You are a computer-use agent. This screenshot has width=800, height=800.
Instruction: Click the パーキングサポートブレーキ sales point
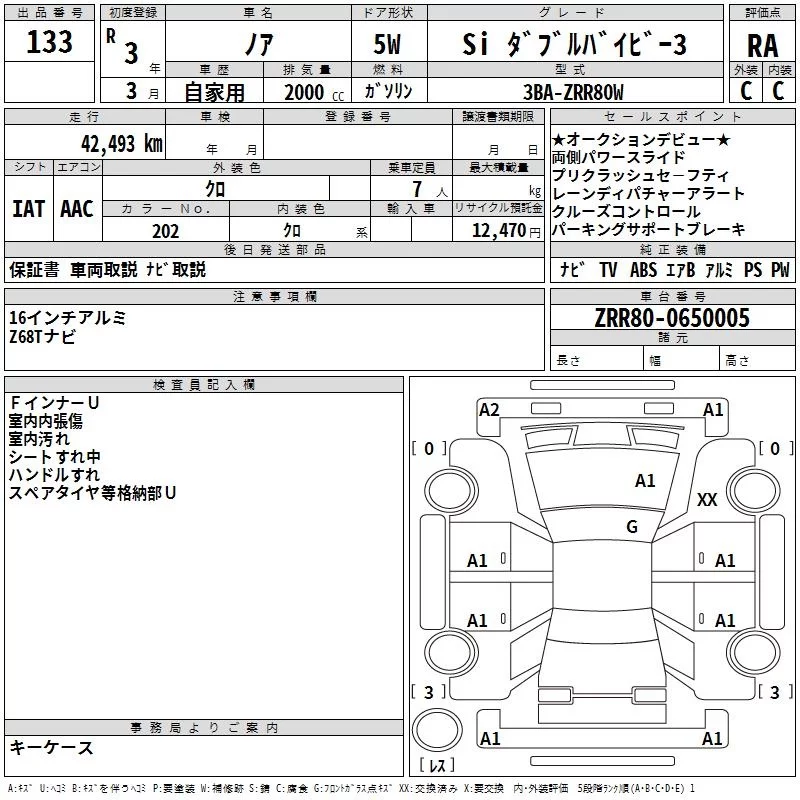coord(649,230)
